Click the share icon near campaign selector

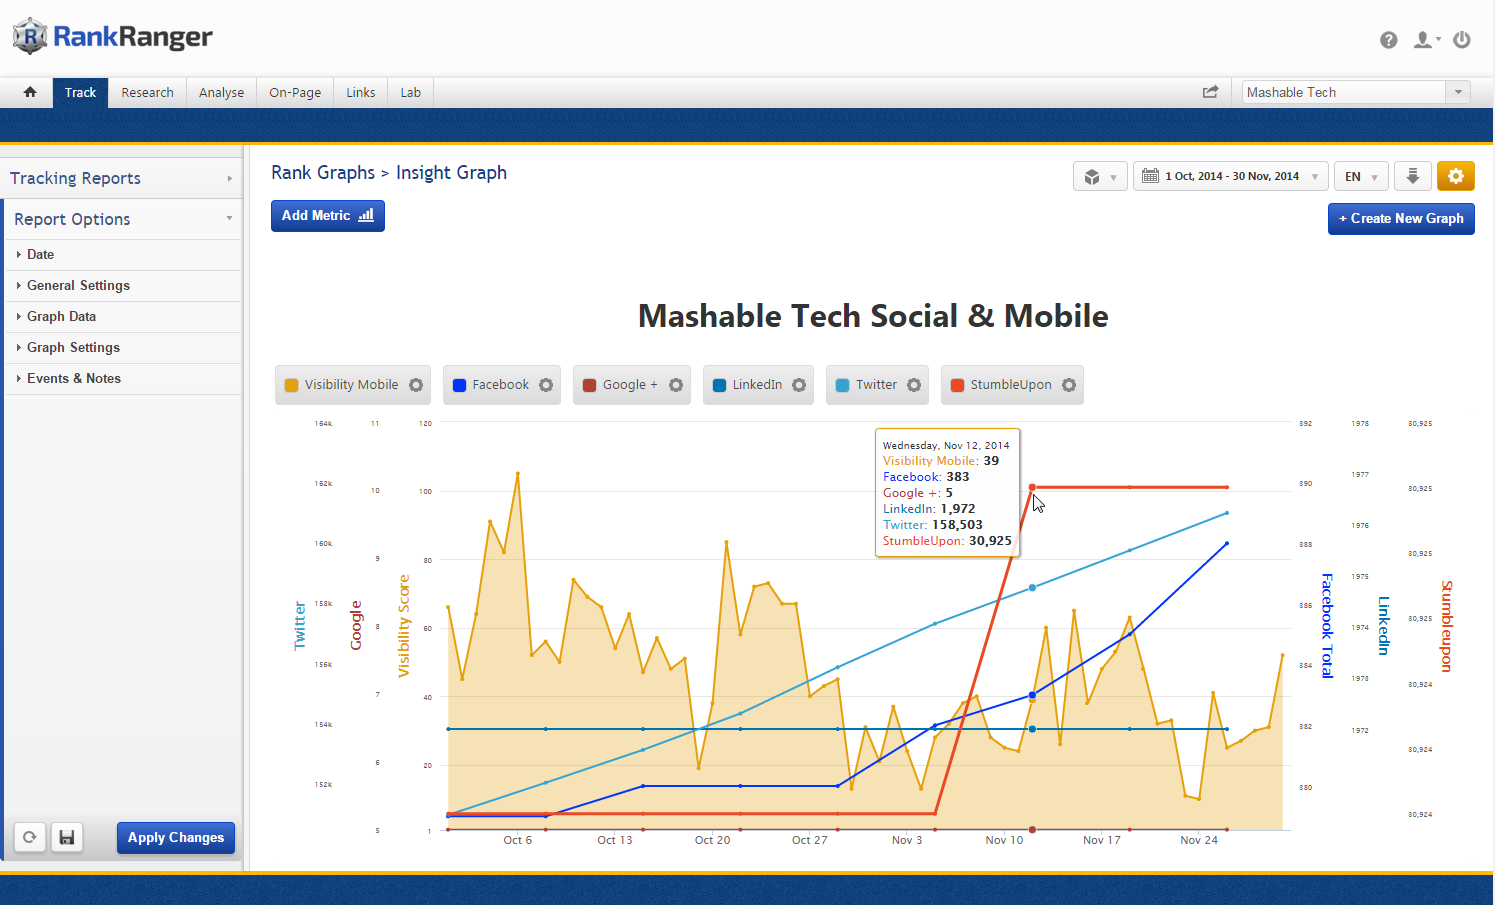coord(1211,92)
